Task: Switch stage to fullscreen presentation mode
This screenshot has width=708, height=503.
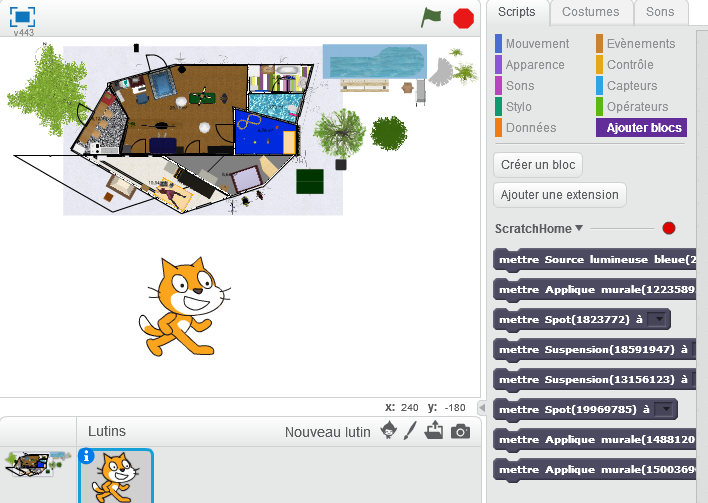Action: [21, 16]
